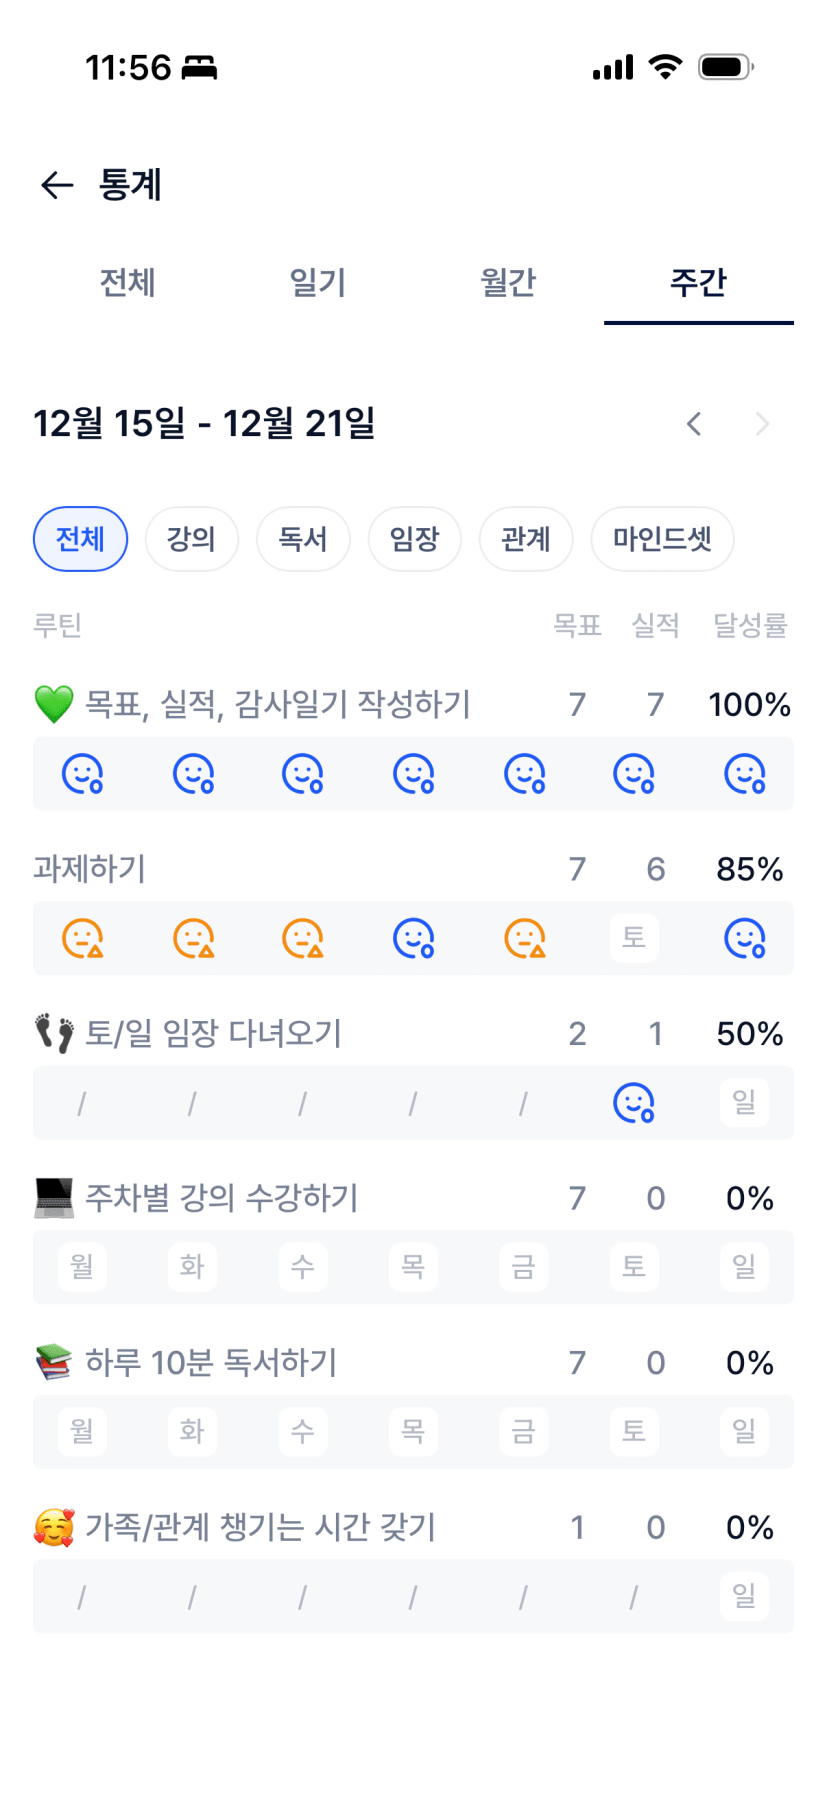Image resolution: width=827 pixels, height=1798 pixels.
Task: Tap the laptop icon for 강의 수강하기
Action: pos(54,1198)
